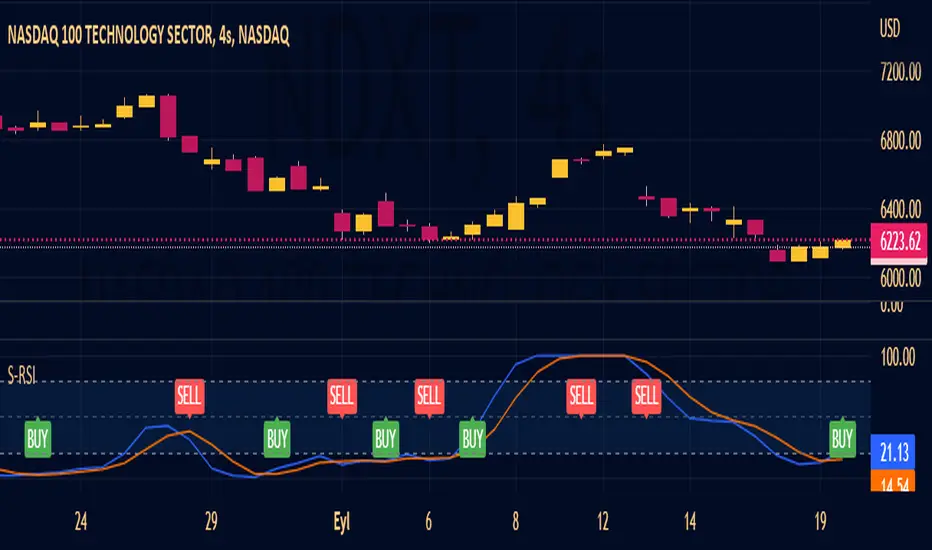932x550 pixels.
Task: Click the 6 date label on time axis
Action: [x=429, y=522]
